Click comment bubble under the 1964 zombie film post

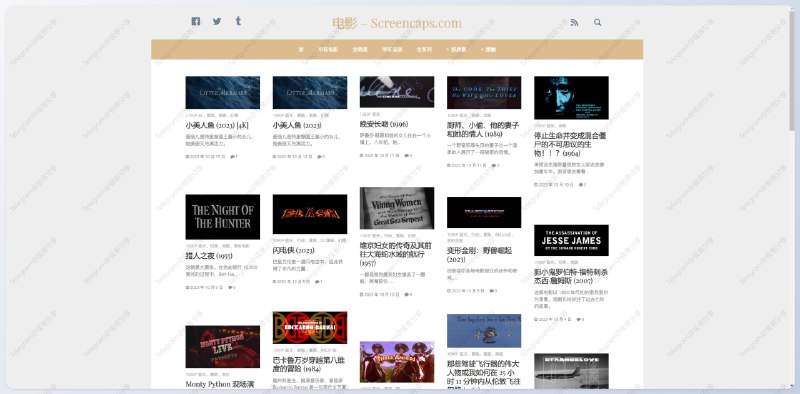point(582,185)
